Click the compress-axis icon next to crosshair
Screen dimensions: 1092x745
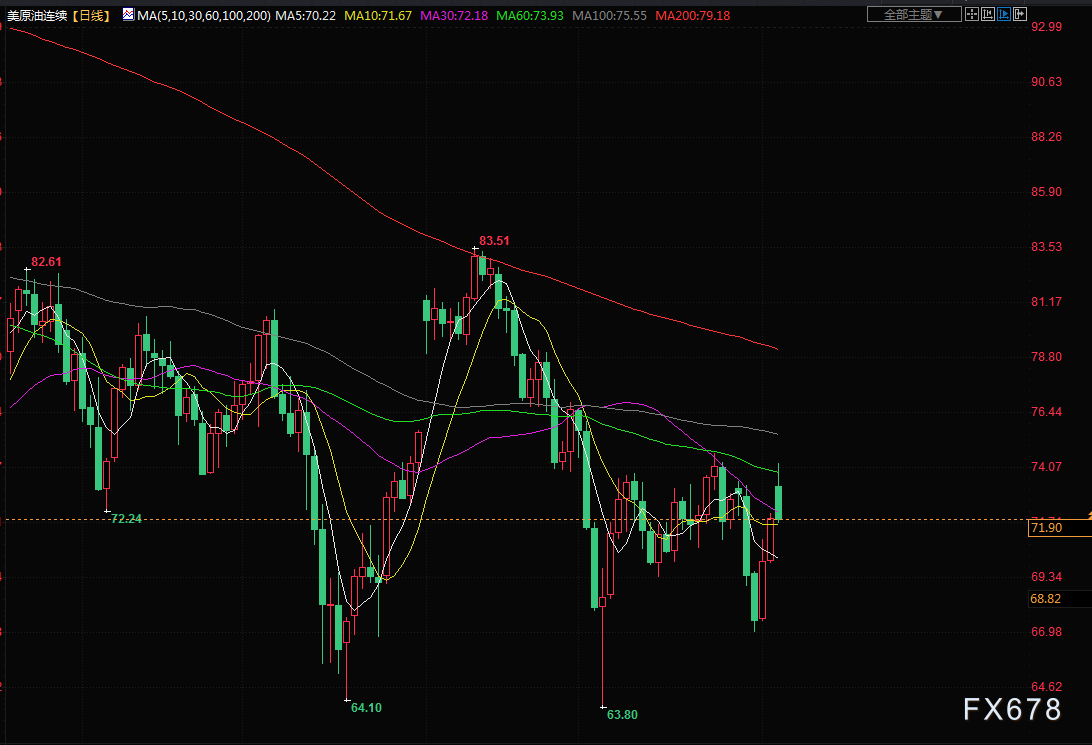tap(988, 14)
